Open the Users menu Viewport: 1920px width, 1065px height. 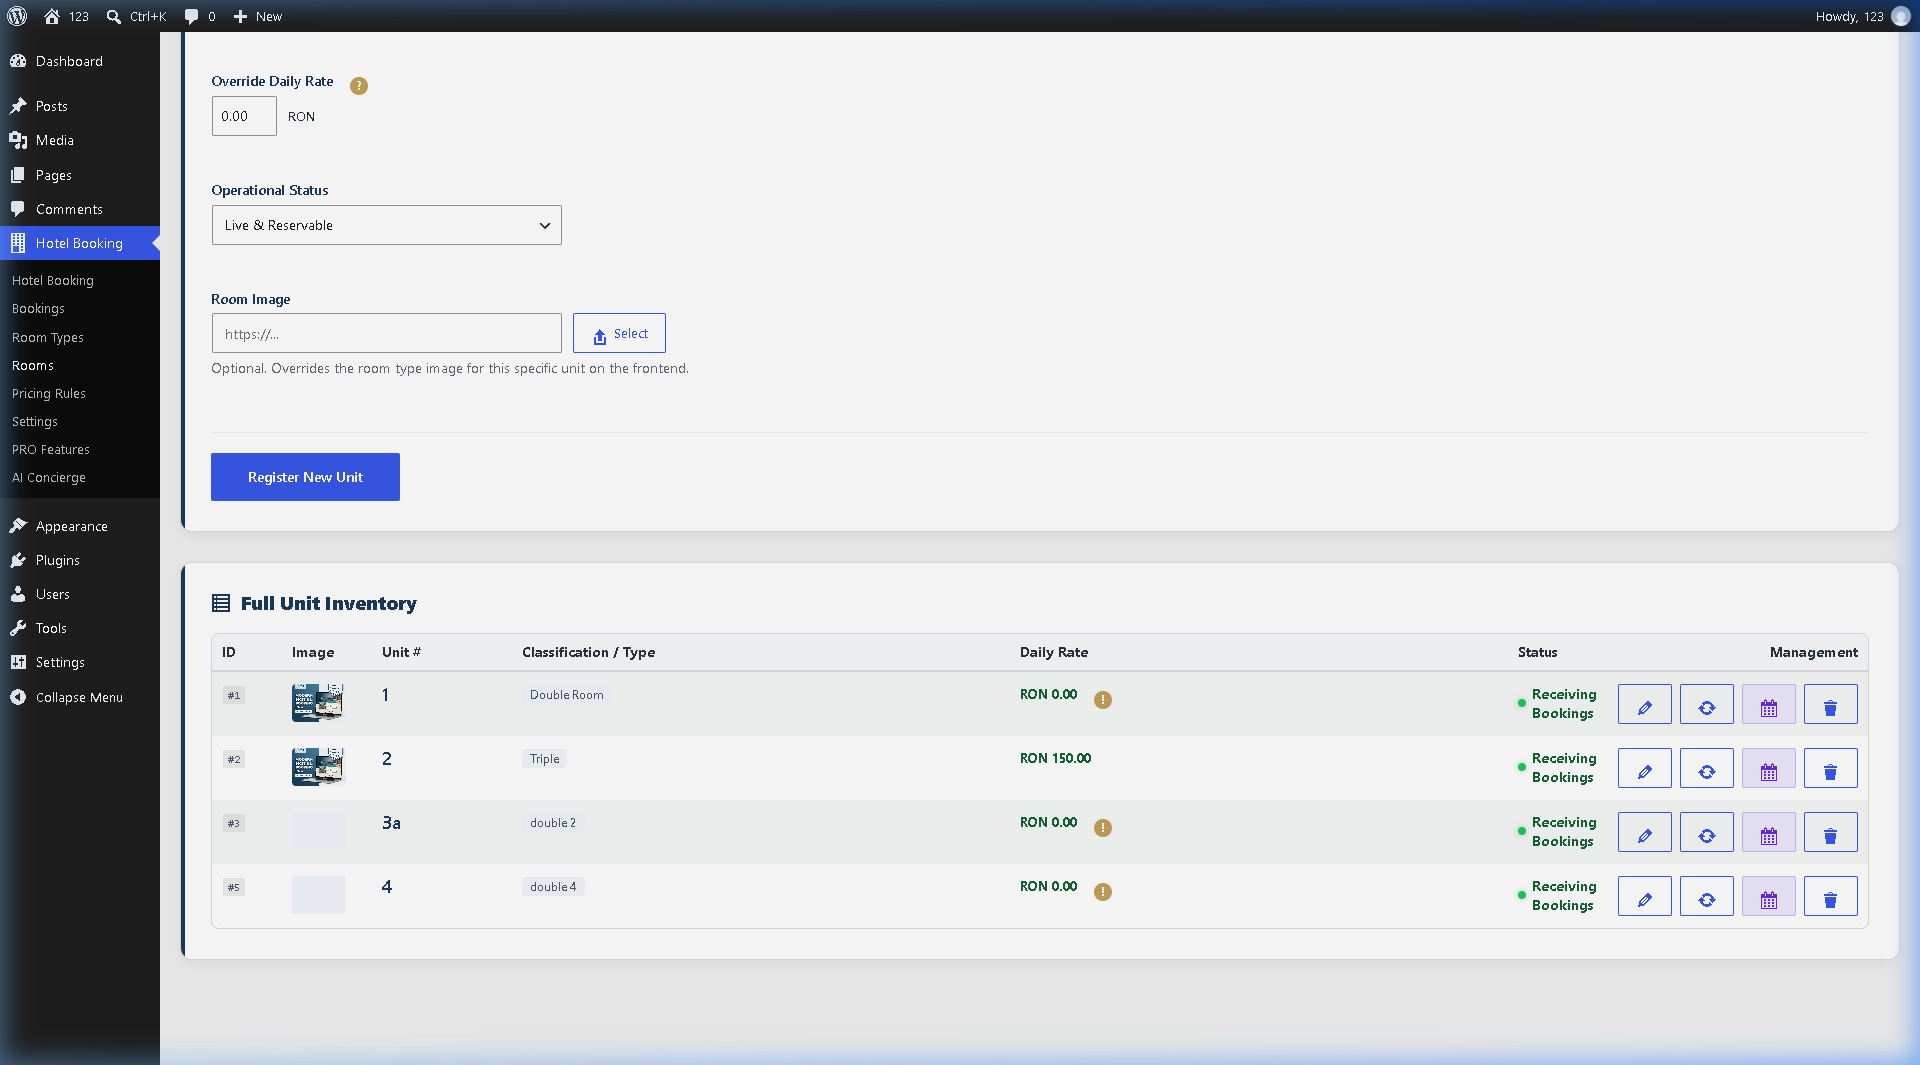point(80,594)
